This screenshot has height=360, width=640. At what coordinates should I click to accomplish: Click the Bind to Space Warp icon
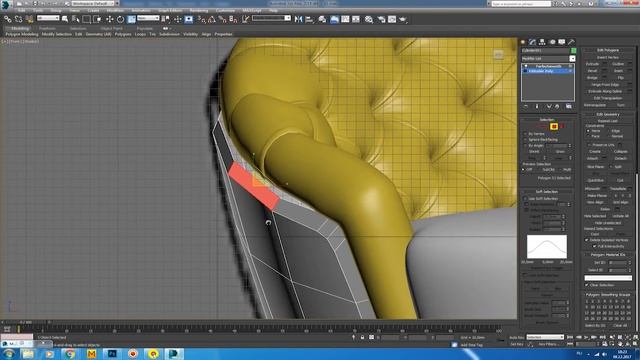(x=29, y=19)
